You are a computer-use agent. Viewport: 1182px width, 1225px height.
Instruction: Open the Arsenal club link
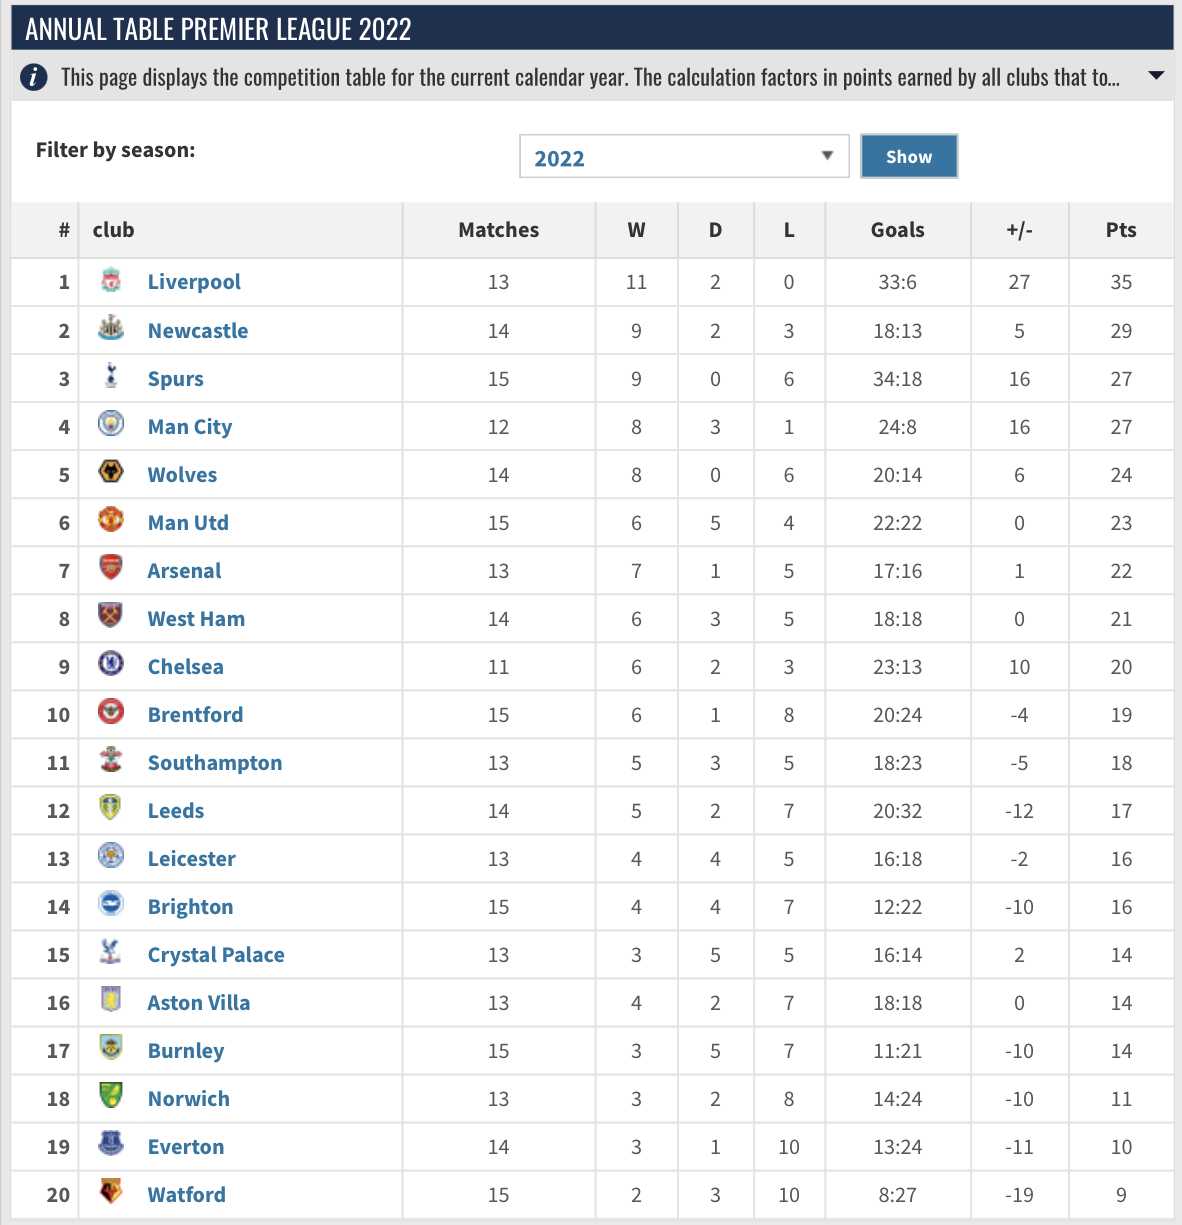coord(184,571)
